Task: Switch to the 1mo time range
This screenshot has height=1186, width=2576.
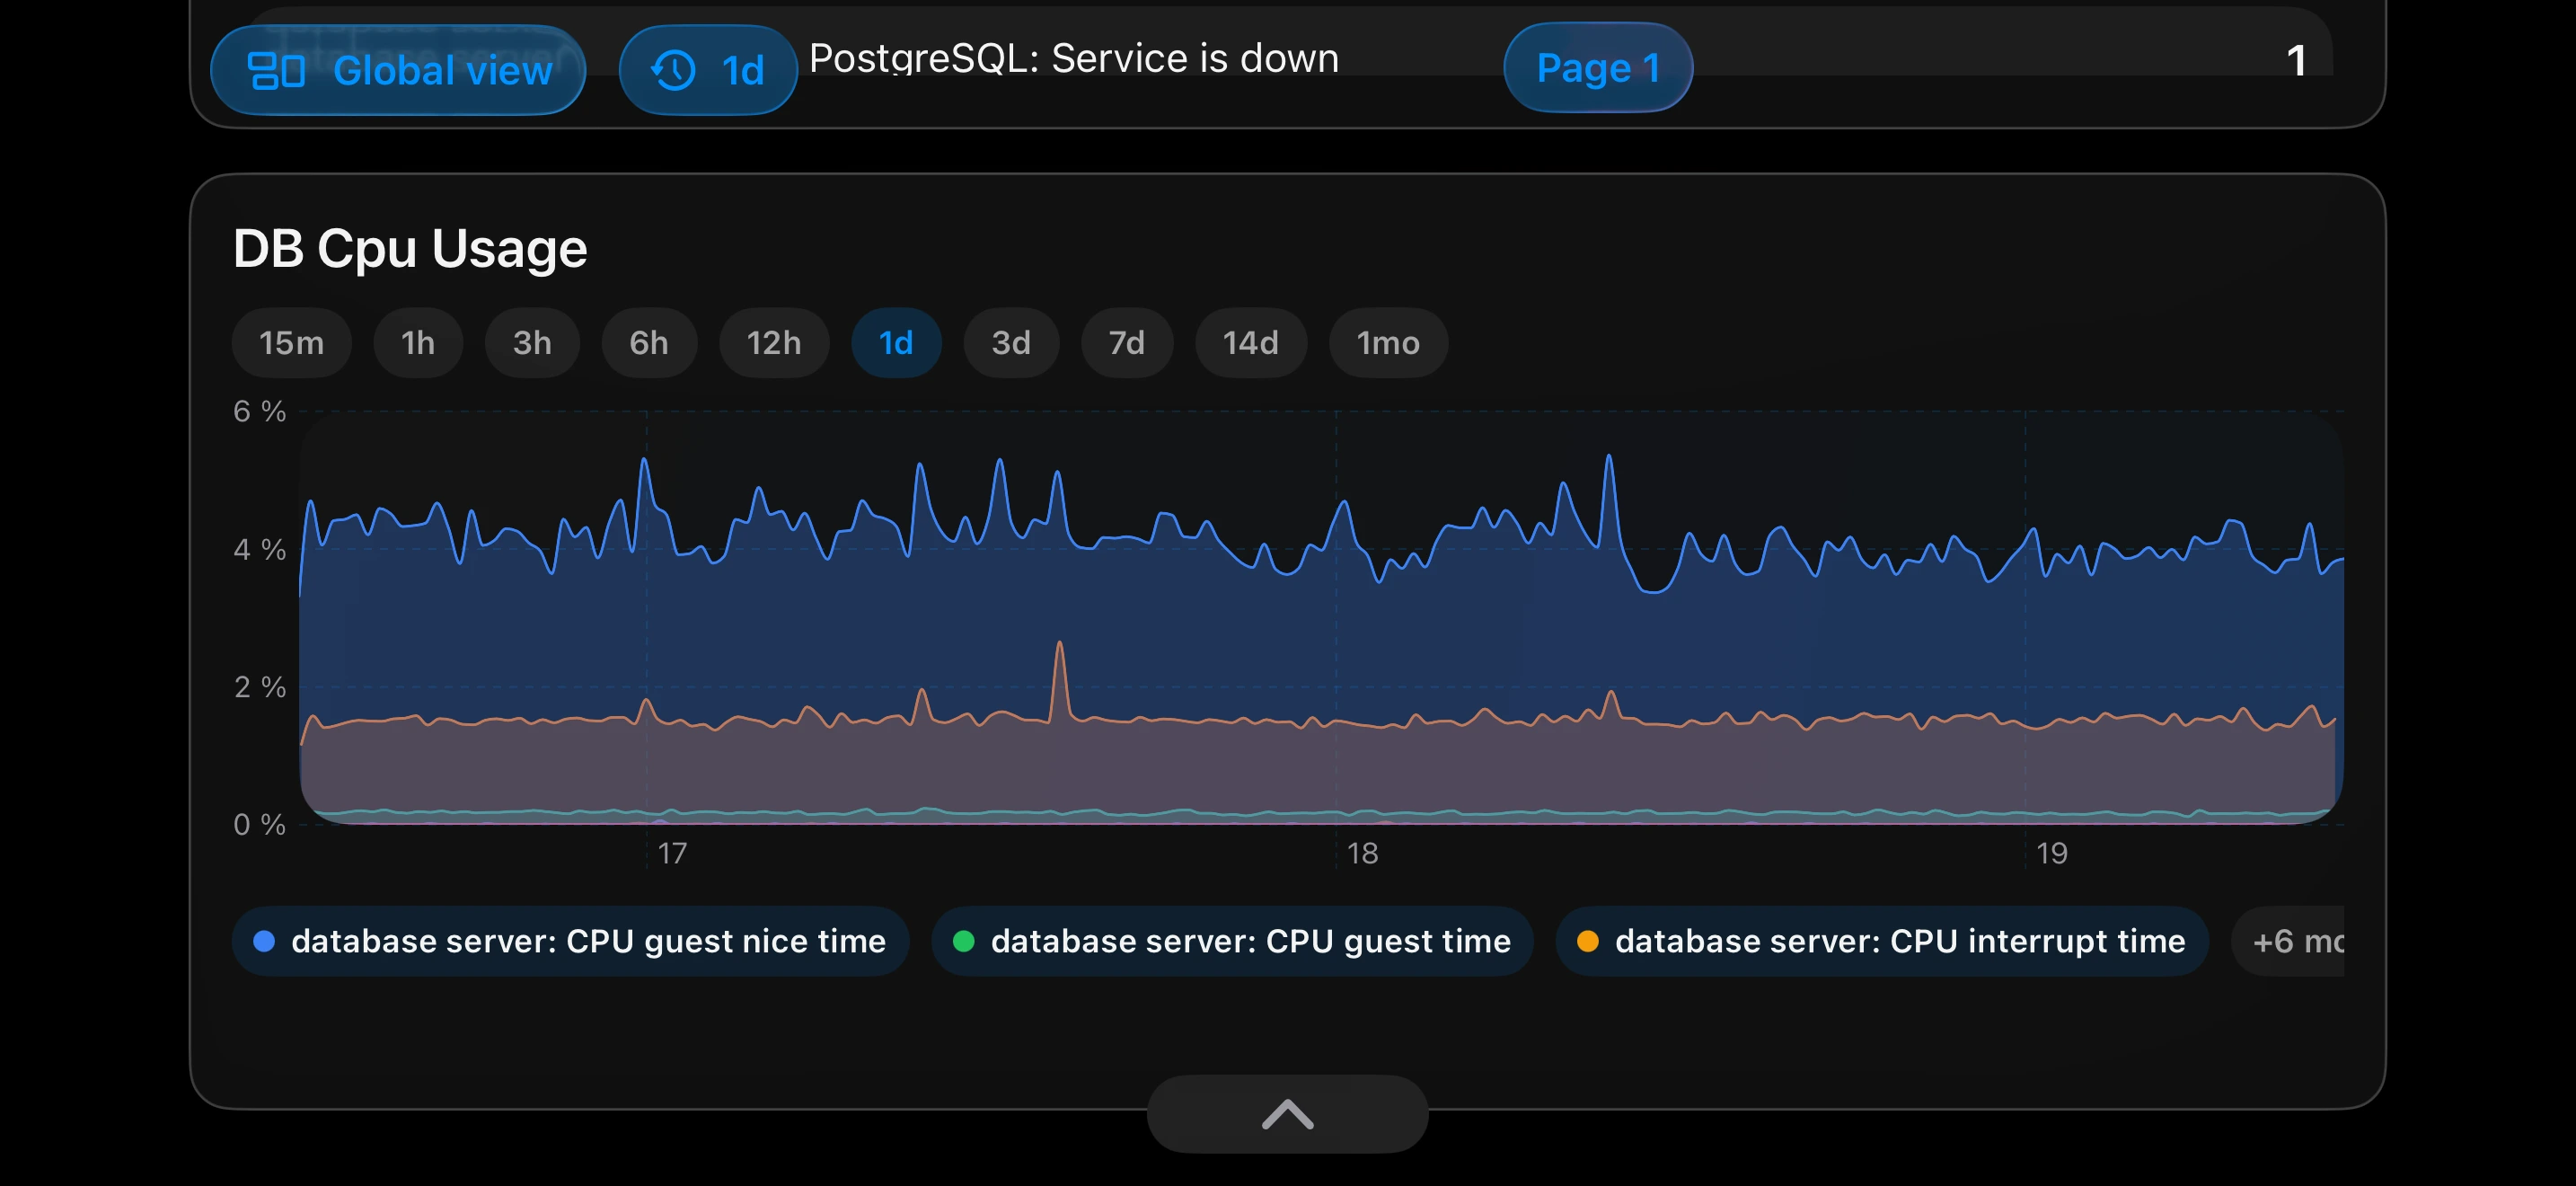Action: (1388, 343)
